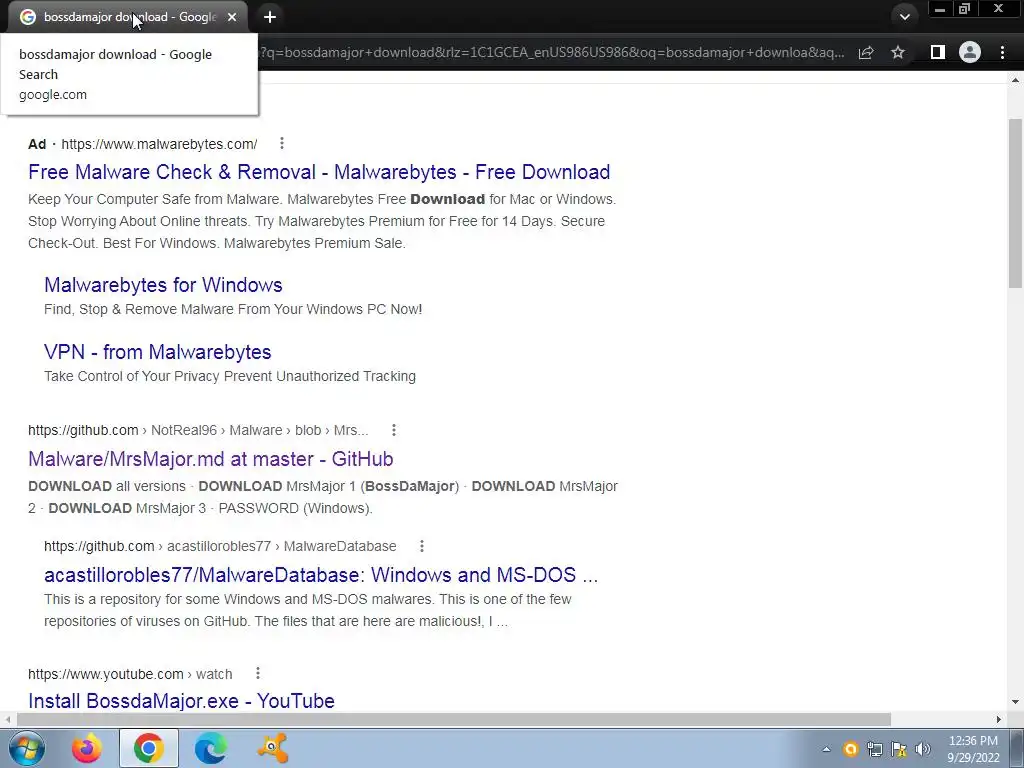Click the share page icon in address bar
1024x768 pixels.
click(866, 52)
